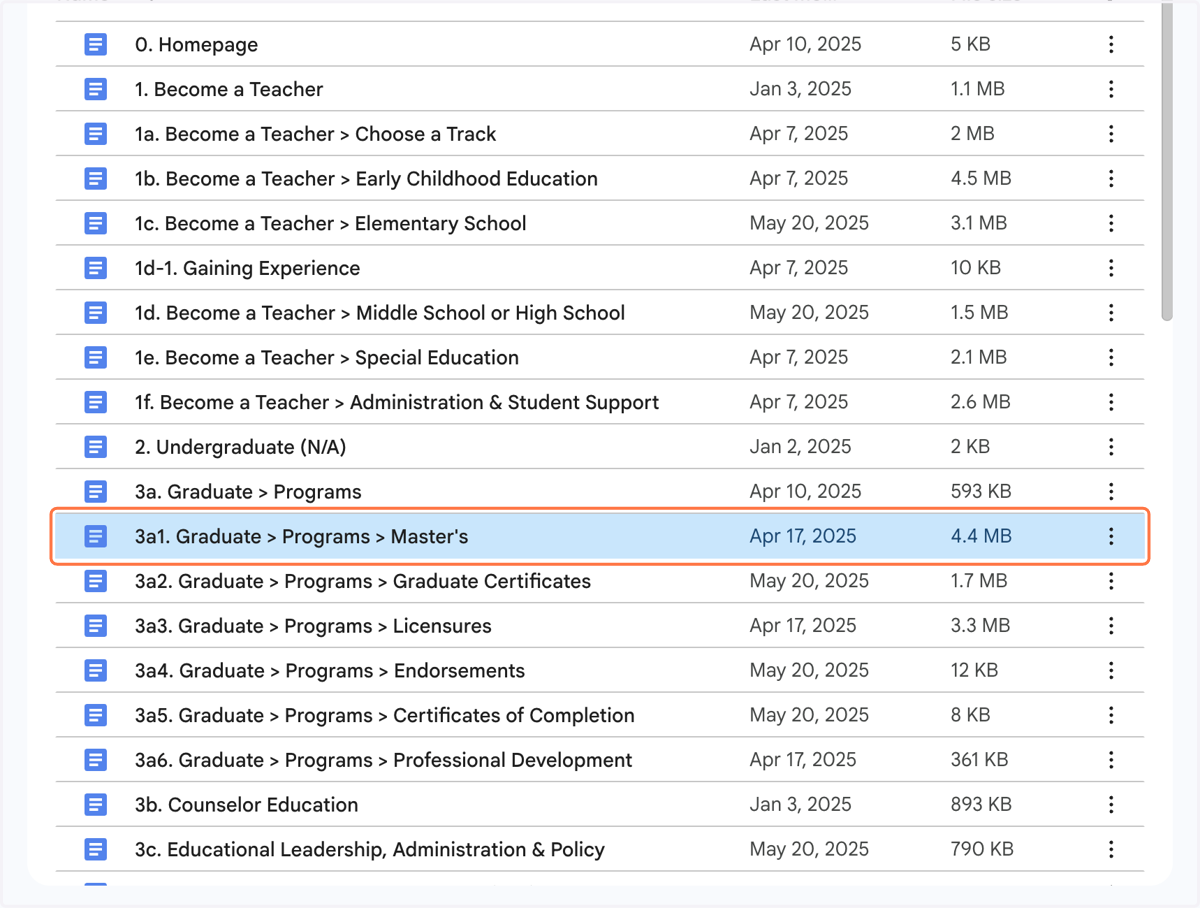Viewport: 1200px width, 908px height.
Task: Open more options for 3c. Educational Leadership
Action: [x=1111, y=850]
